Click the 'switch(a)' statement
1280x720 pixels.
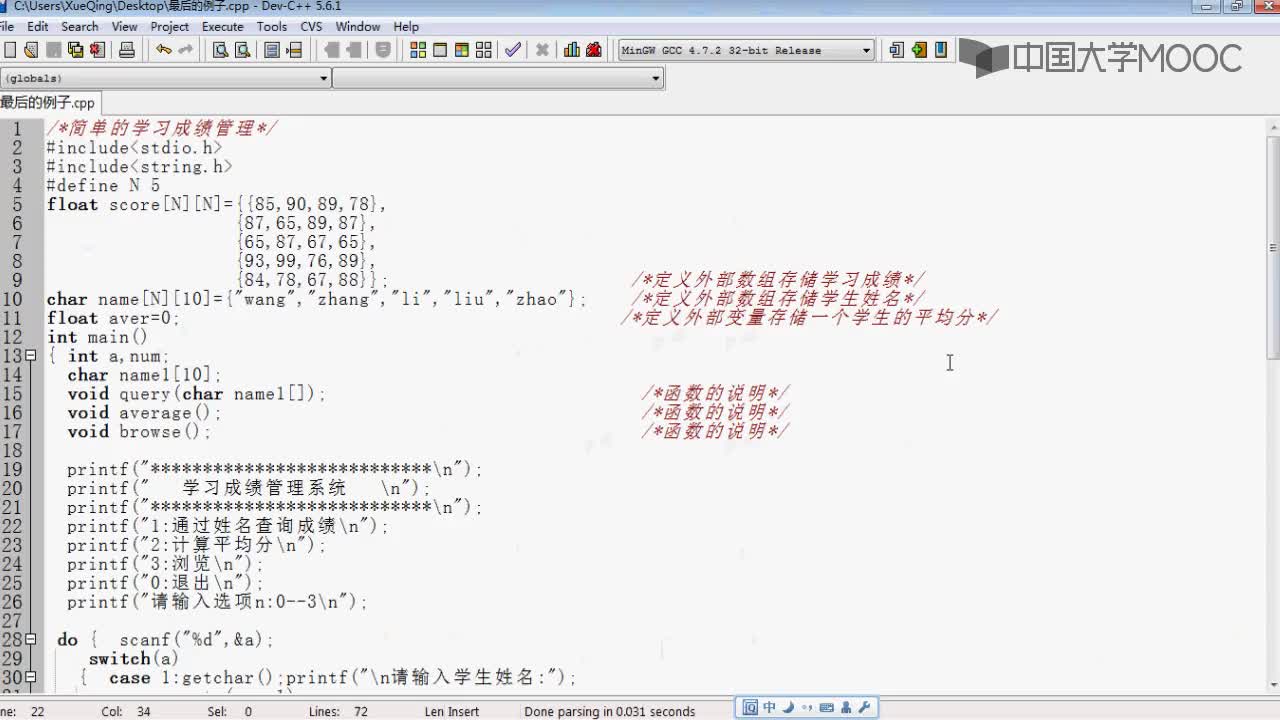(134, 659)
